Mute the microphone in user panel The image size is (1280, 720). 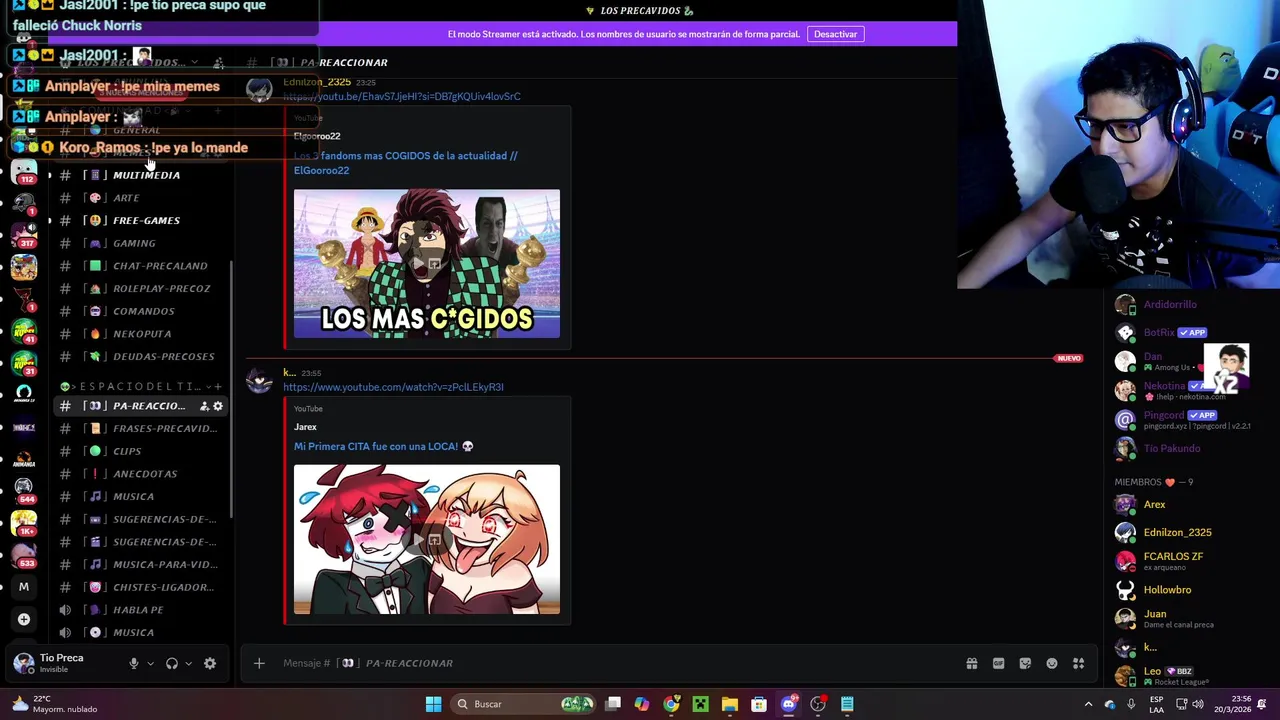[x=133, y=663]
